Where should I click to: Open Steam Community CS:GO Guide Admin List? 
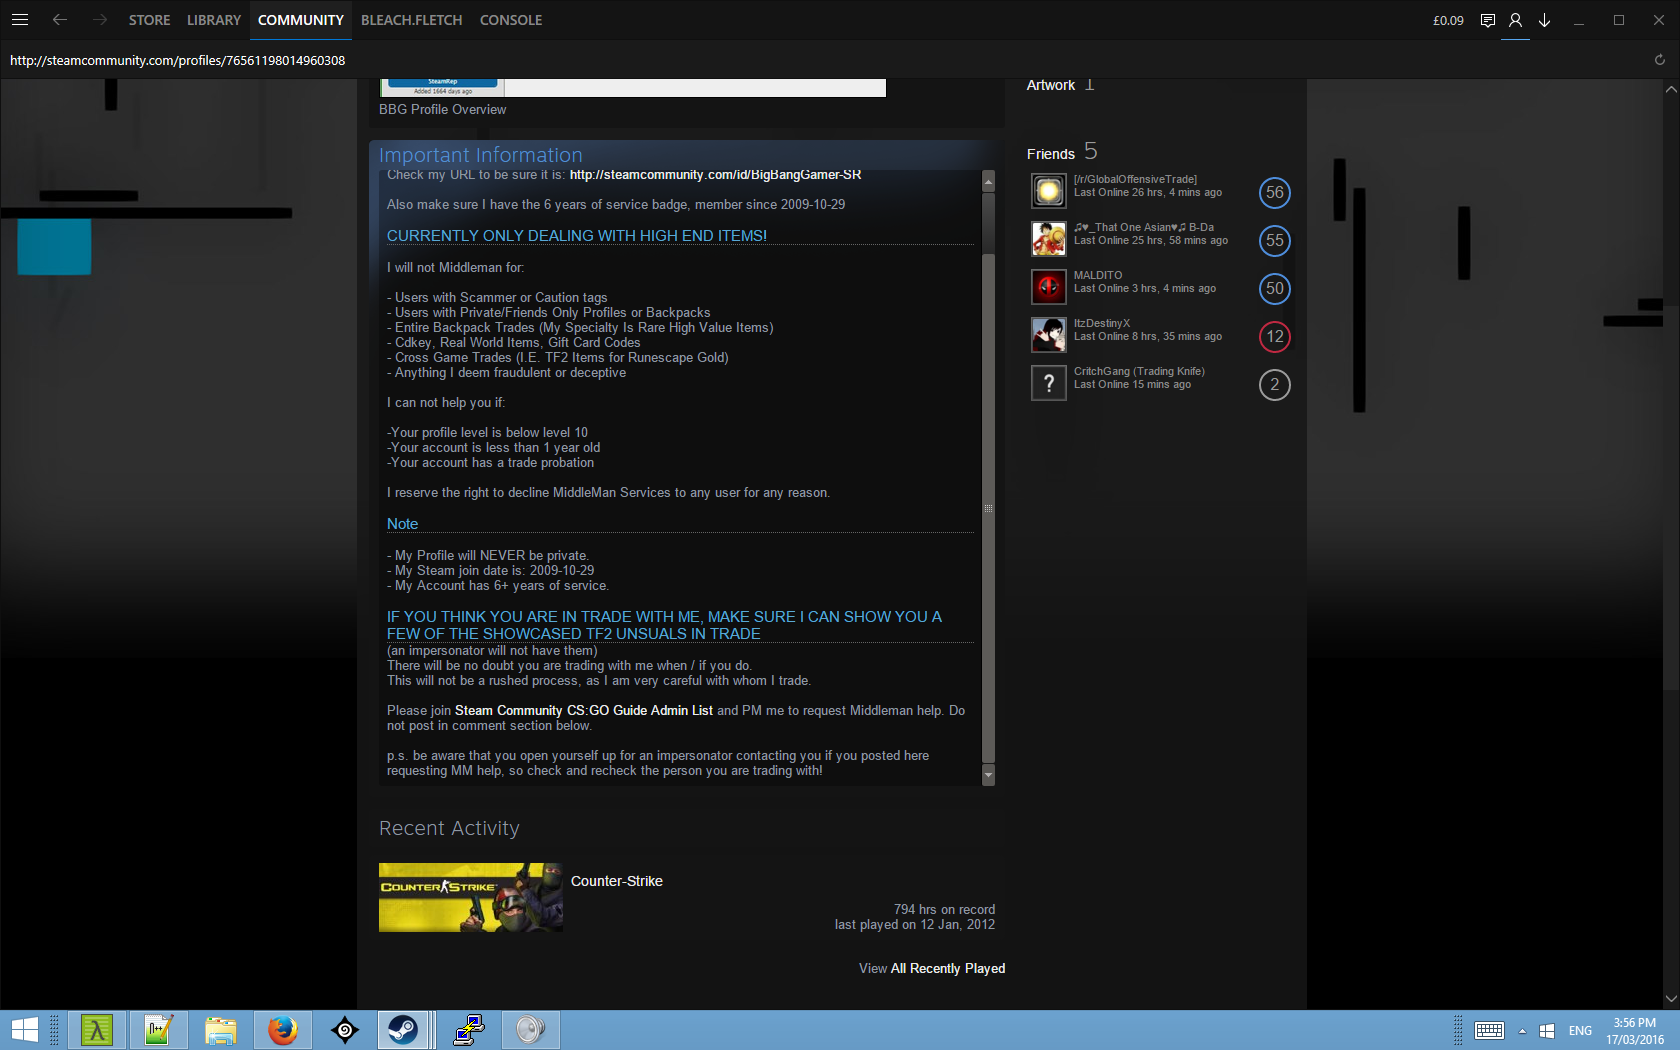click(x=583, y=711)
